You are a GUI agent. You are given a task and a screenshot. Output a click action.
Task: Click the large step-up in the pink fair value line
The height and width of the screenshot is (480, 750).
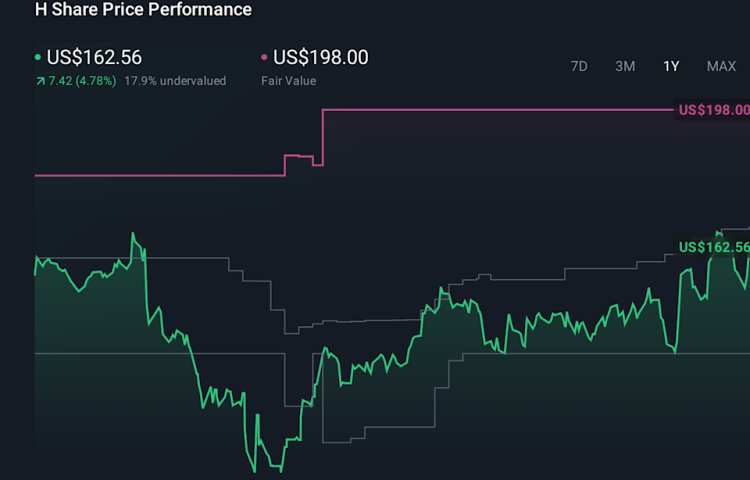coord(323,135)
